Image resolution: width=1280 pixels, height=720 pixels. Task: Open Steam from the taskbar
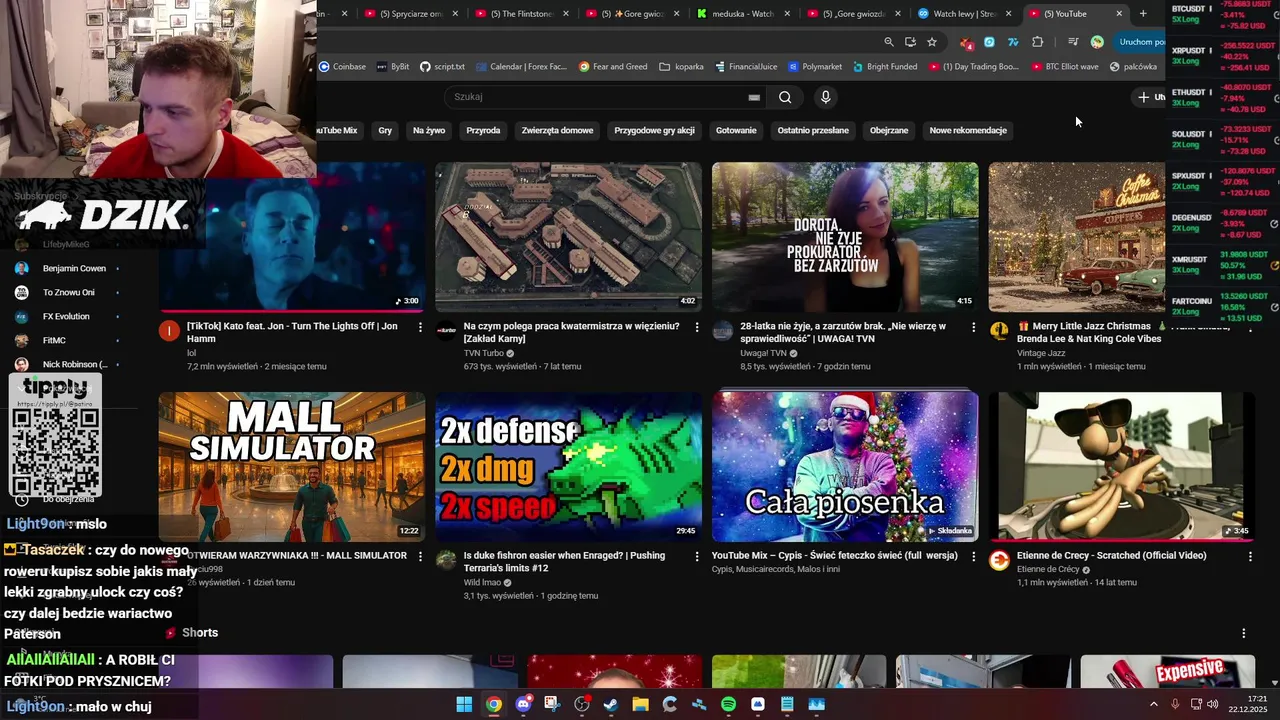tap(611, 704)
